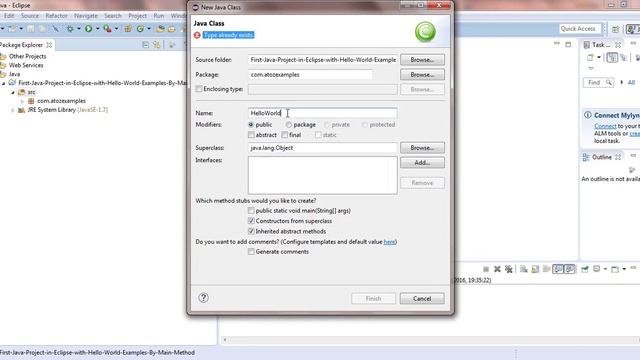Click the Java perspective button at top right
Viewport: 640px width, 360px height.
pyautogui.click(x=632, y=29)
